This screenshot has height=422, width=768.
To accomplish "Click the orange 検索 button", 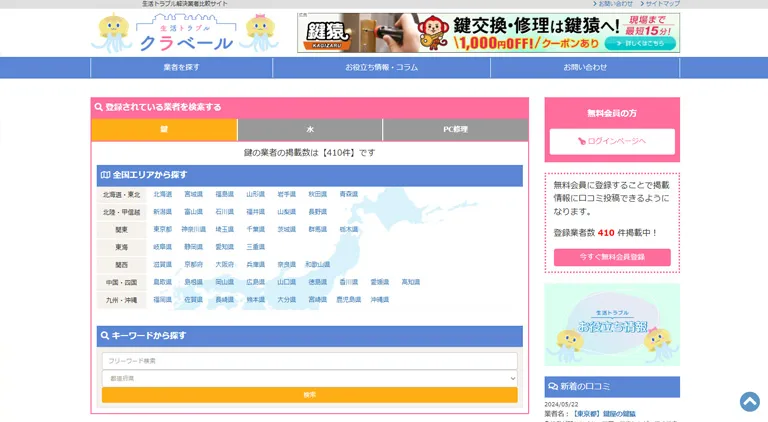I will coord(310,395).
